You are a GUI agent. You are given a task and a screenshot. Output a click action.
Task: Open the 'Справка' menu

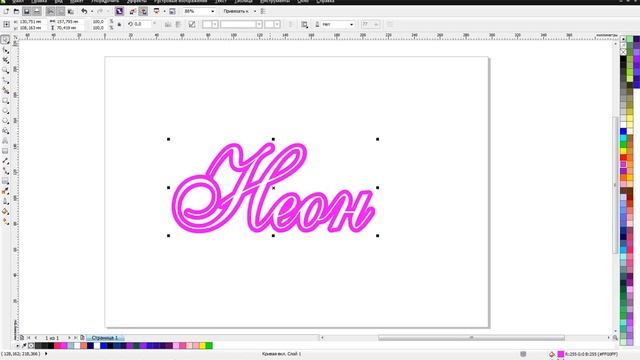[x=325, y=2]
